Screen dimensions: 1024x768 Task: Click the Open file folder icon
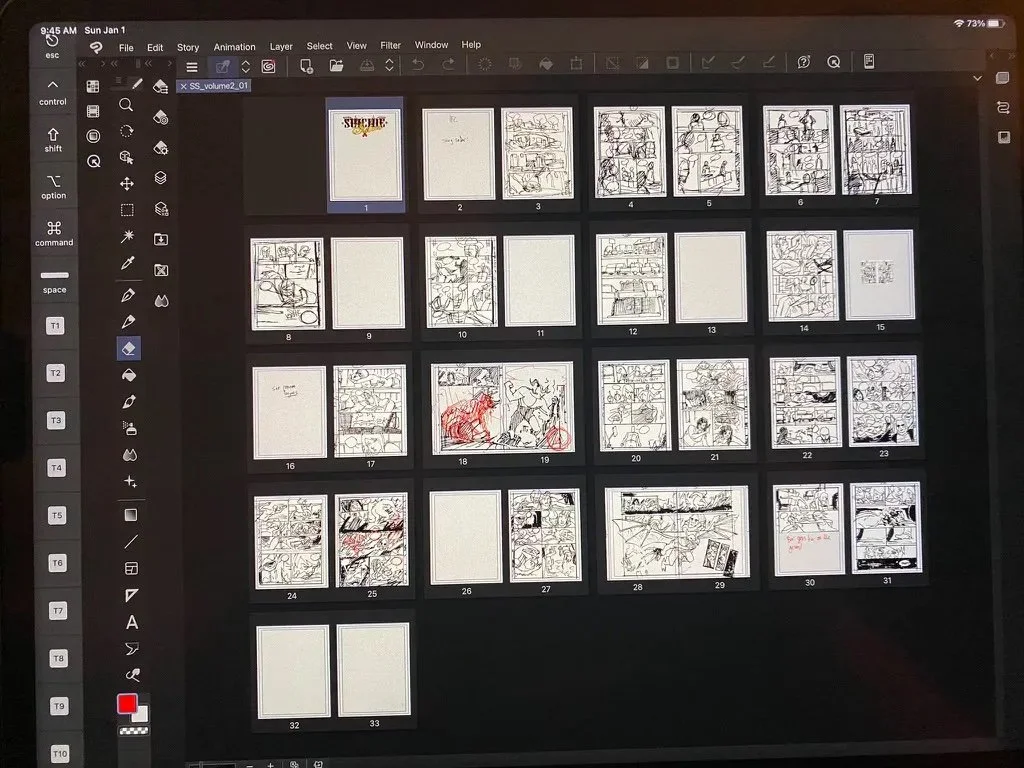point(336,65)
